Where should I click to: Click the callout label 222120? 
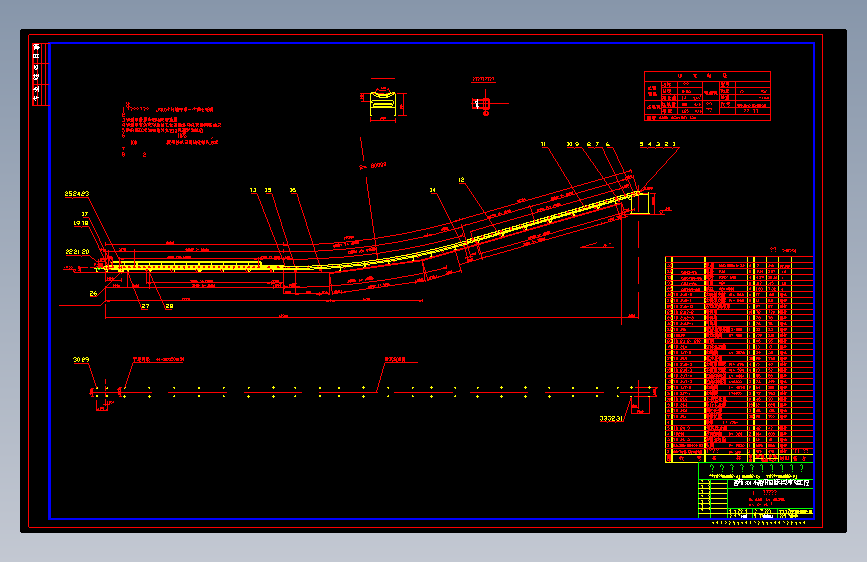(x=77, y=252)
